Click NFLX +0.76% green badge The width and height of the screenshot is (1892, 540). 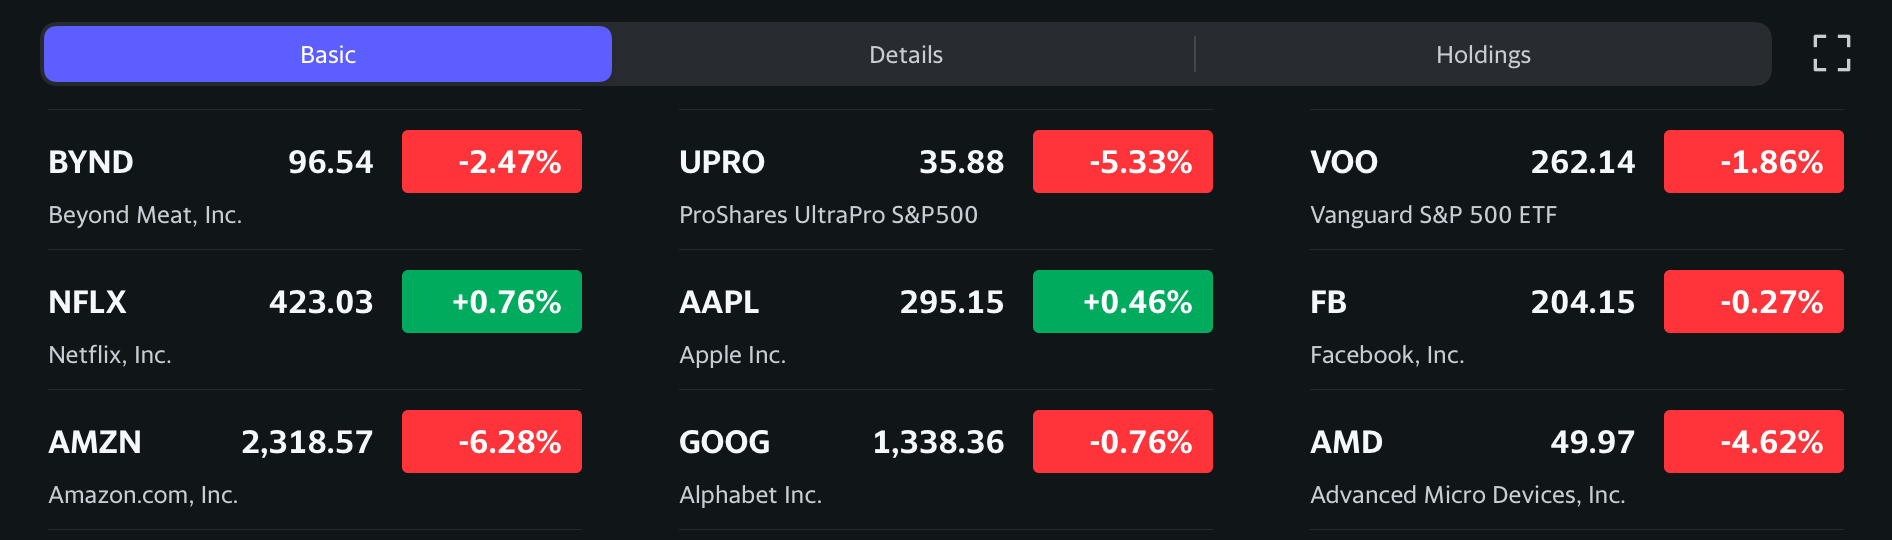pyautogui.click(x=492, y=301)
